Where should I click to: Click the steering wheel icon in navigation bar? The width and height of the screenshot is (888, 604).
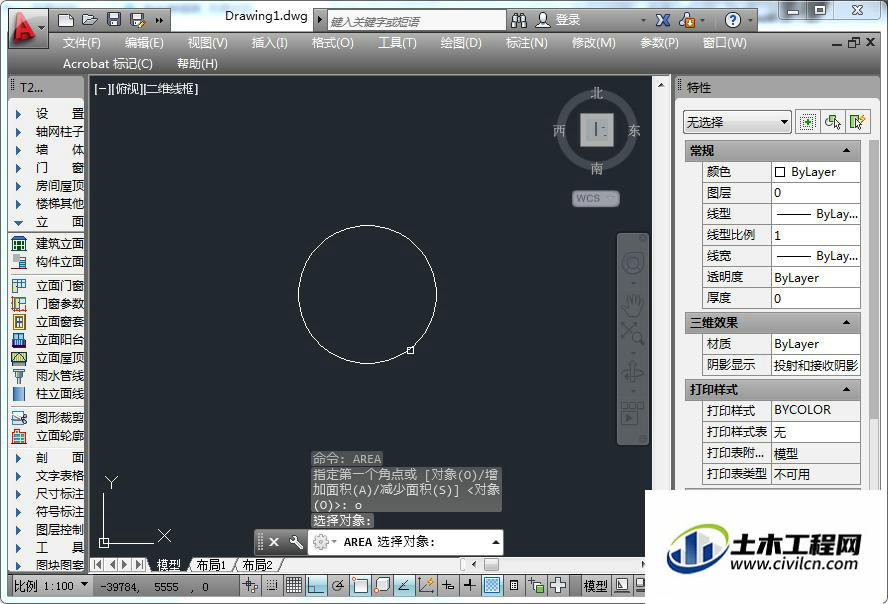632,264
